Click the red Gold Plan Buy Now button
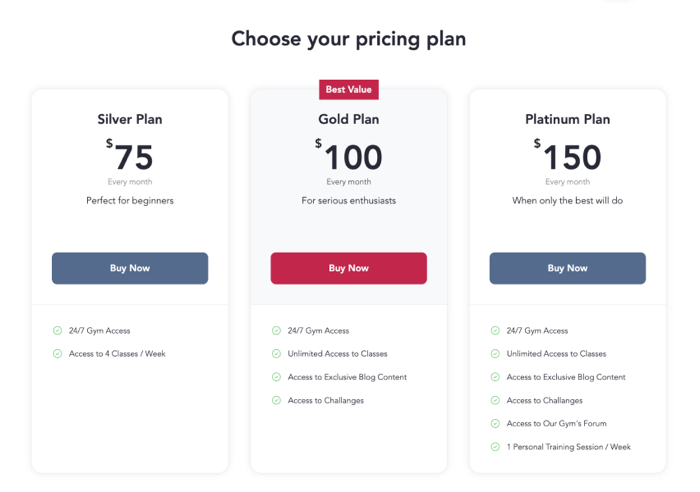This screenshot has height=492, width=700. pos(348,268)
